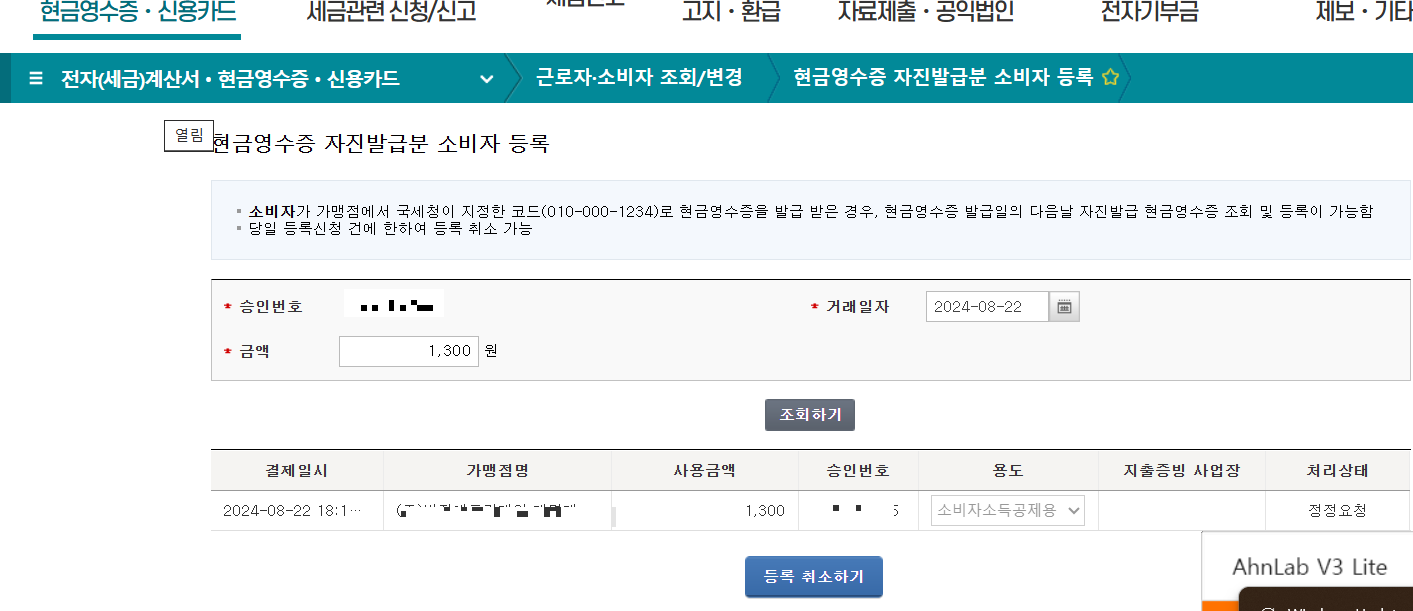The image size is (1413, 611).
Task: Select the 거래일자 date field showing 2024-08-22
Action: [x=986, y=306]
